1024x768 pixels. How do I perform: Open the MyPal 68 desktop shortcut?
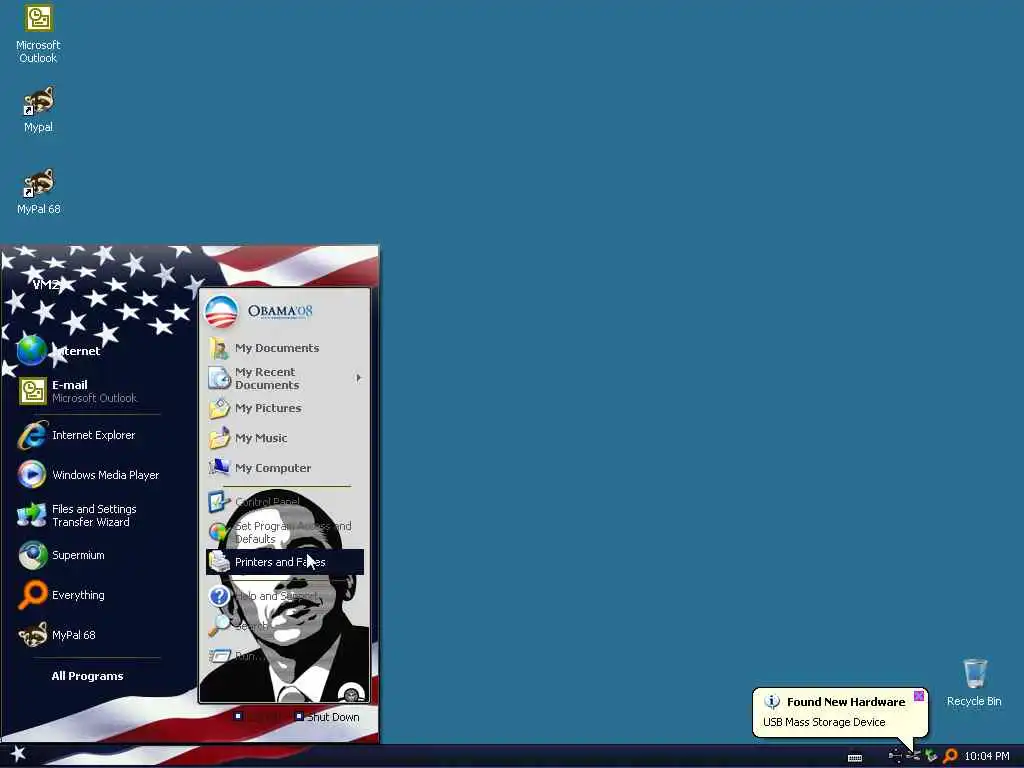coord(38,192)
